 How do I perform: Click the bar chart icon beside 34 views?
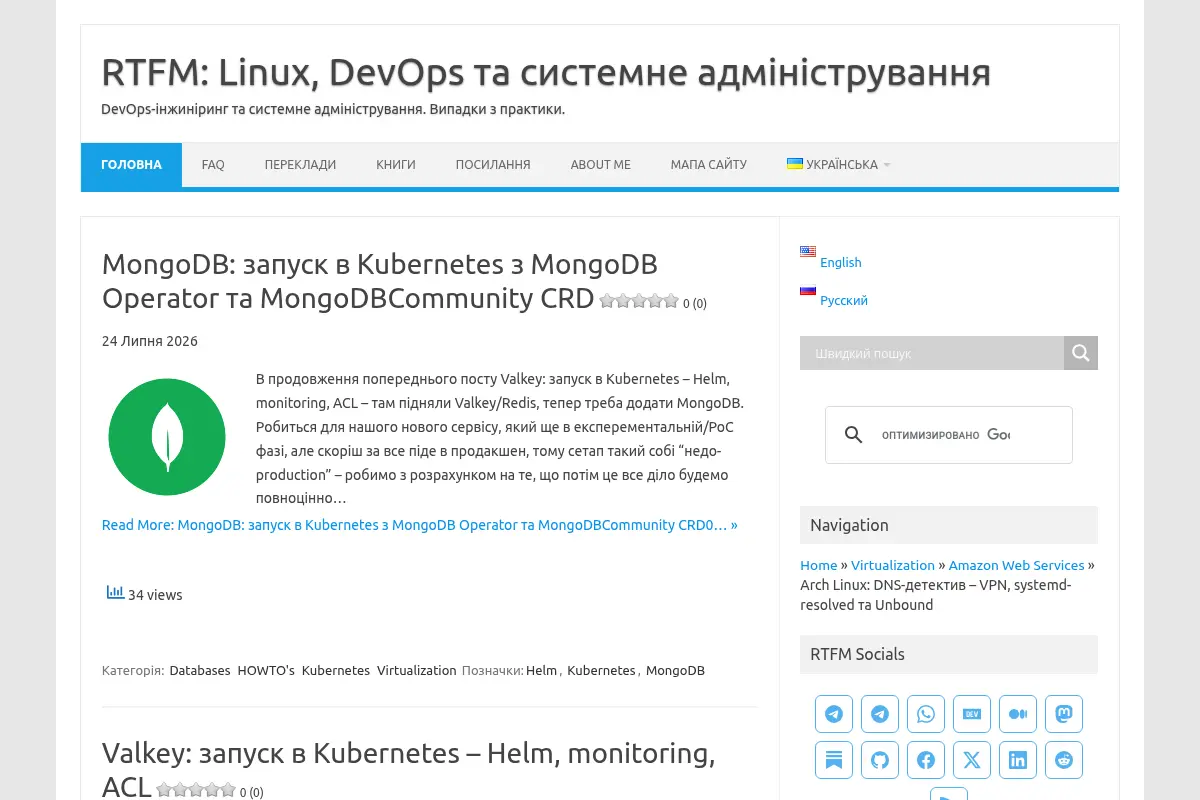coord(115,592)
